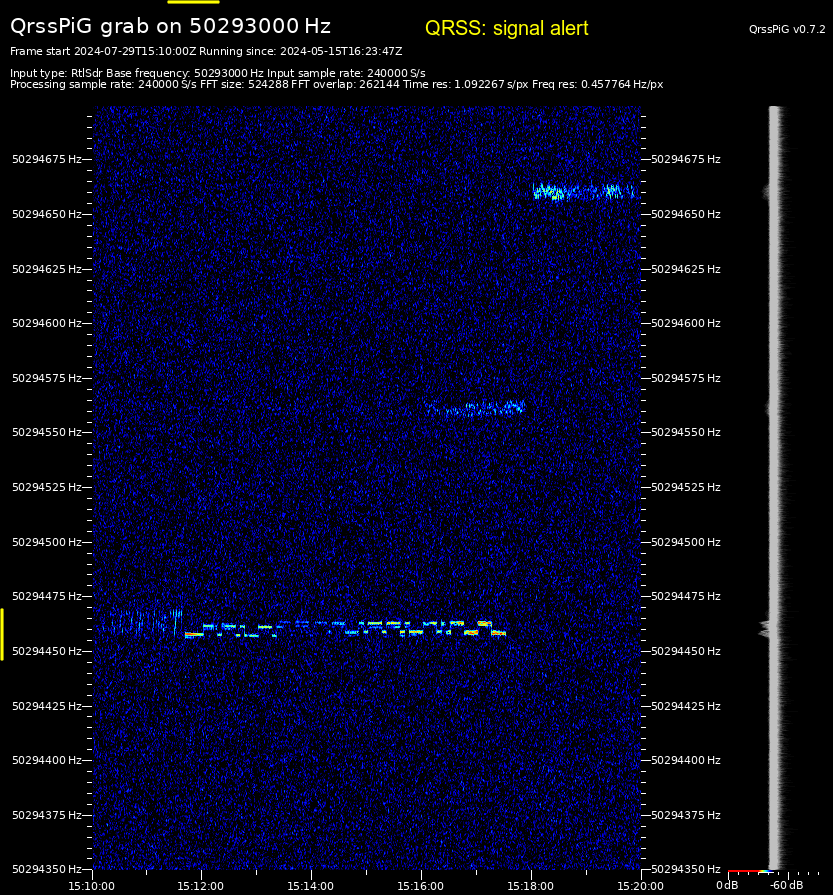
Task: Click the 50294650 Hz label on left axis
Action: point(47,214)
